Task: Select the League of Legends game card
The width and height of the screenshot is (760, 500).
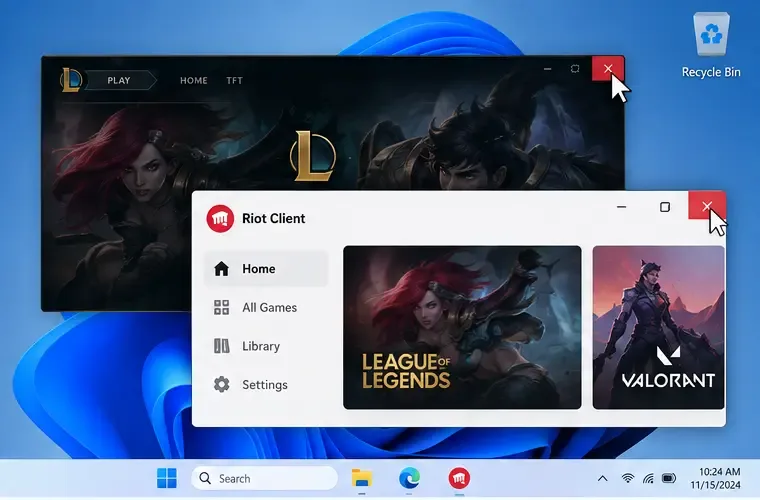Action: tap(462, 328)
